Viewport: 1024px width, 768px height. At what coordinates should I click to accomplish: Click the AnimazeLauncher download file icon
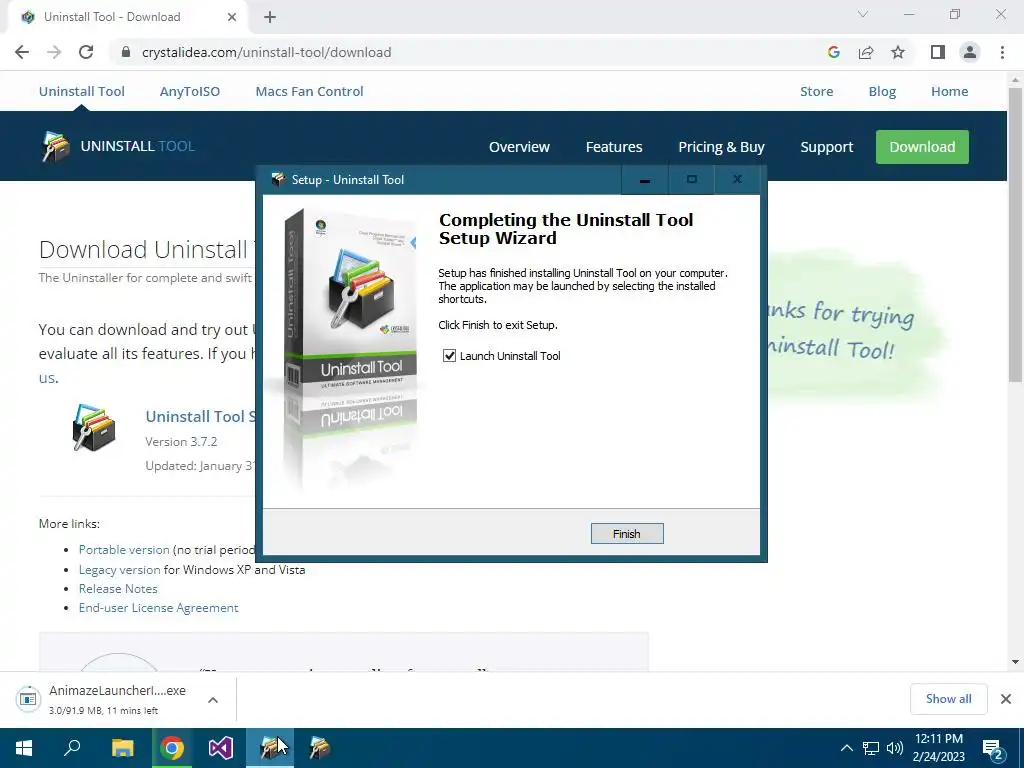28,699
